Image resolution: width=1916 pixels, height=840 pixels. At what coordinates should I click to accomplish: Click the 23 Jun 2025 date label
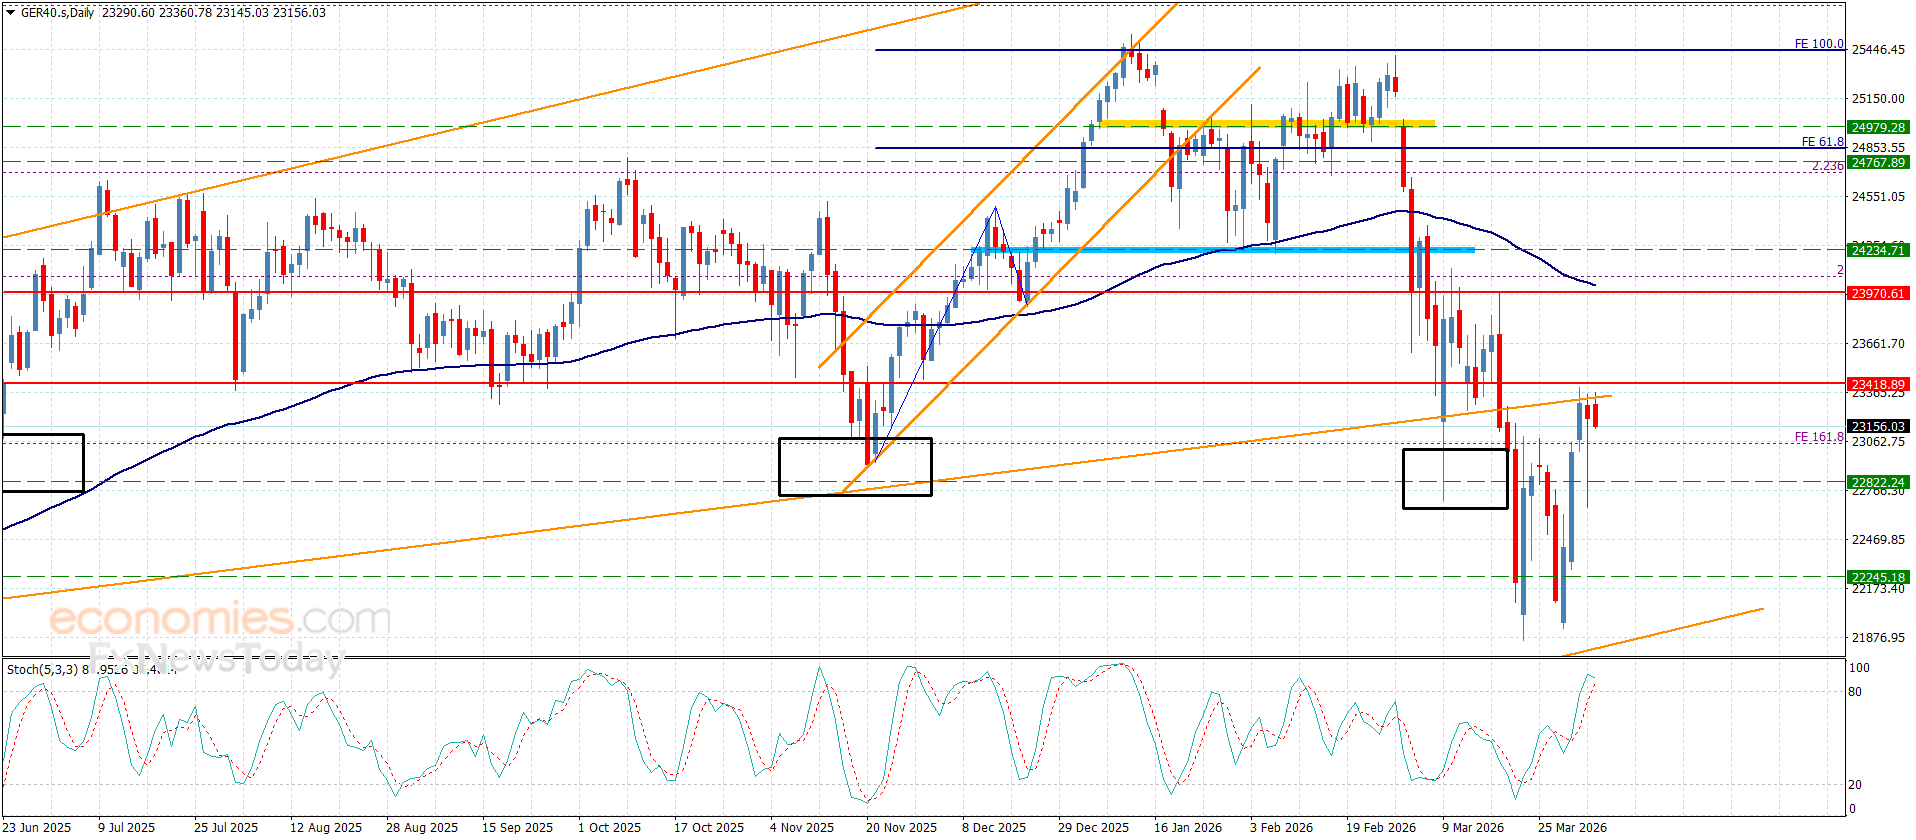pos(38,827)
